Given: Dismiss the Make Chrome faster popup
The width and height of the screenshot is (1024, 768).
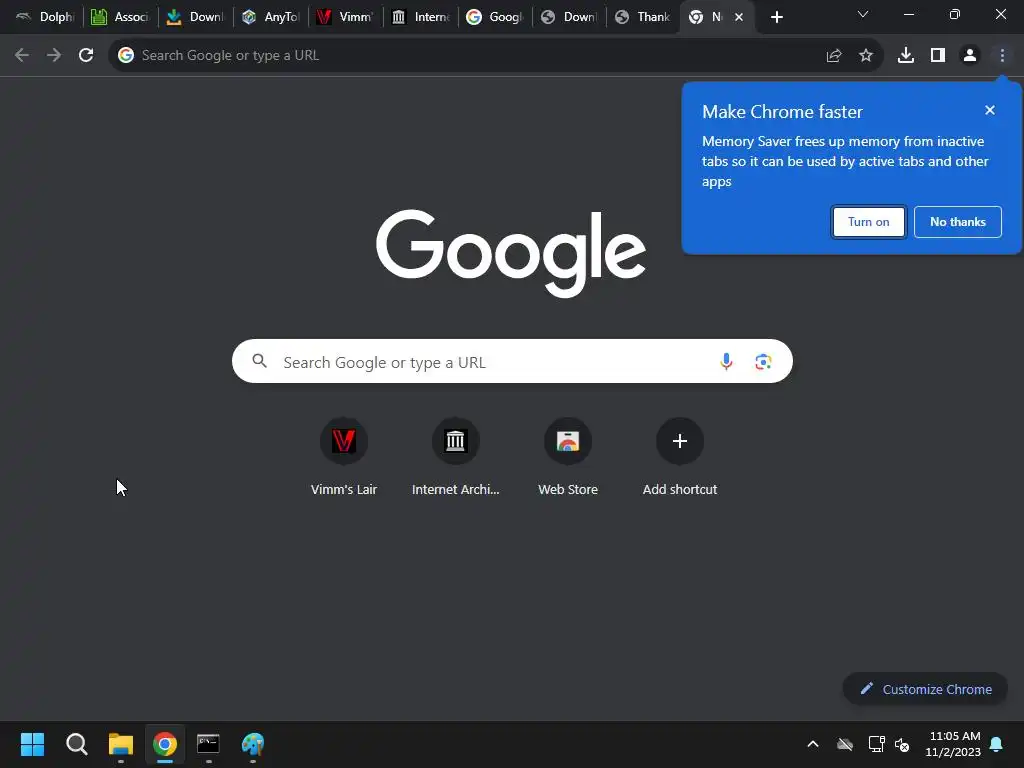Looking at the screenshot, I should (x=989, y=110).
